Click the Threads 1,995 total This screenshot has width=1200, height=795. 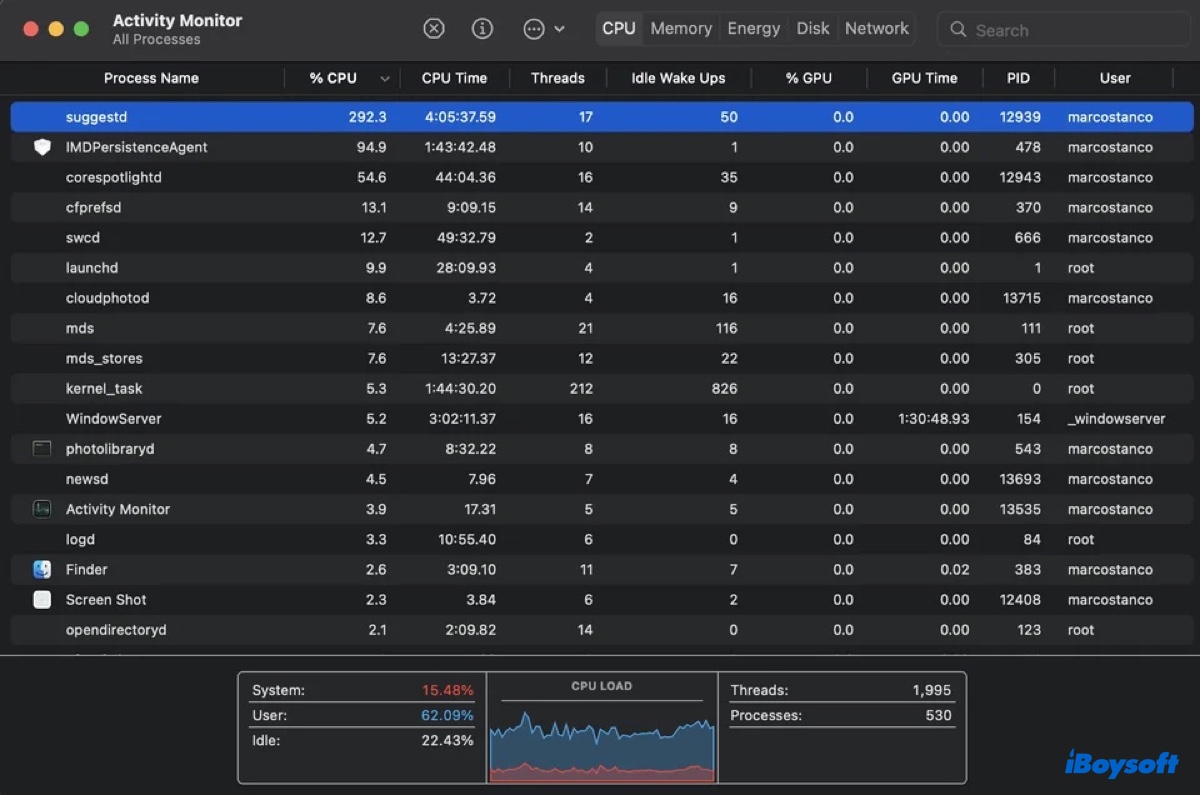932,690
